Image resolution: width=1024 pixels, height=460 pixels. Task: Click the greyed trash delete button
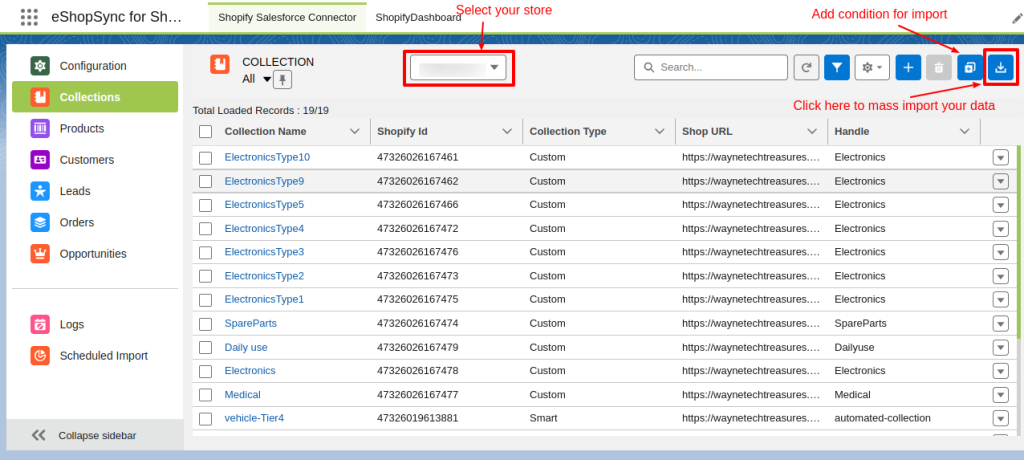click(x=938, y=67)
